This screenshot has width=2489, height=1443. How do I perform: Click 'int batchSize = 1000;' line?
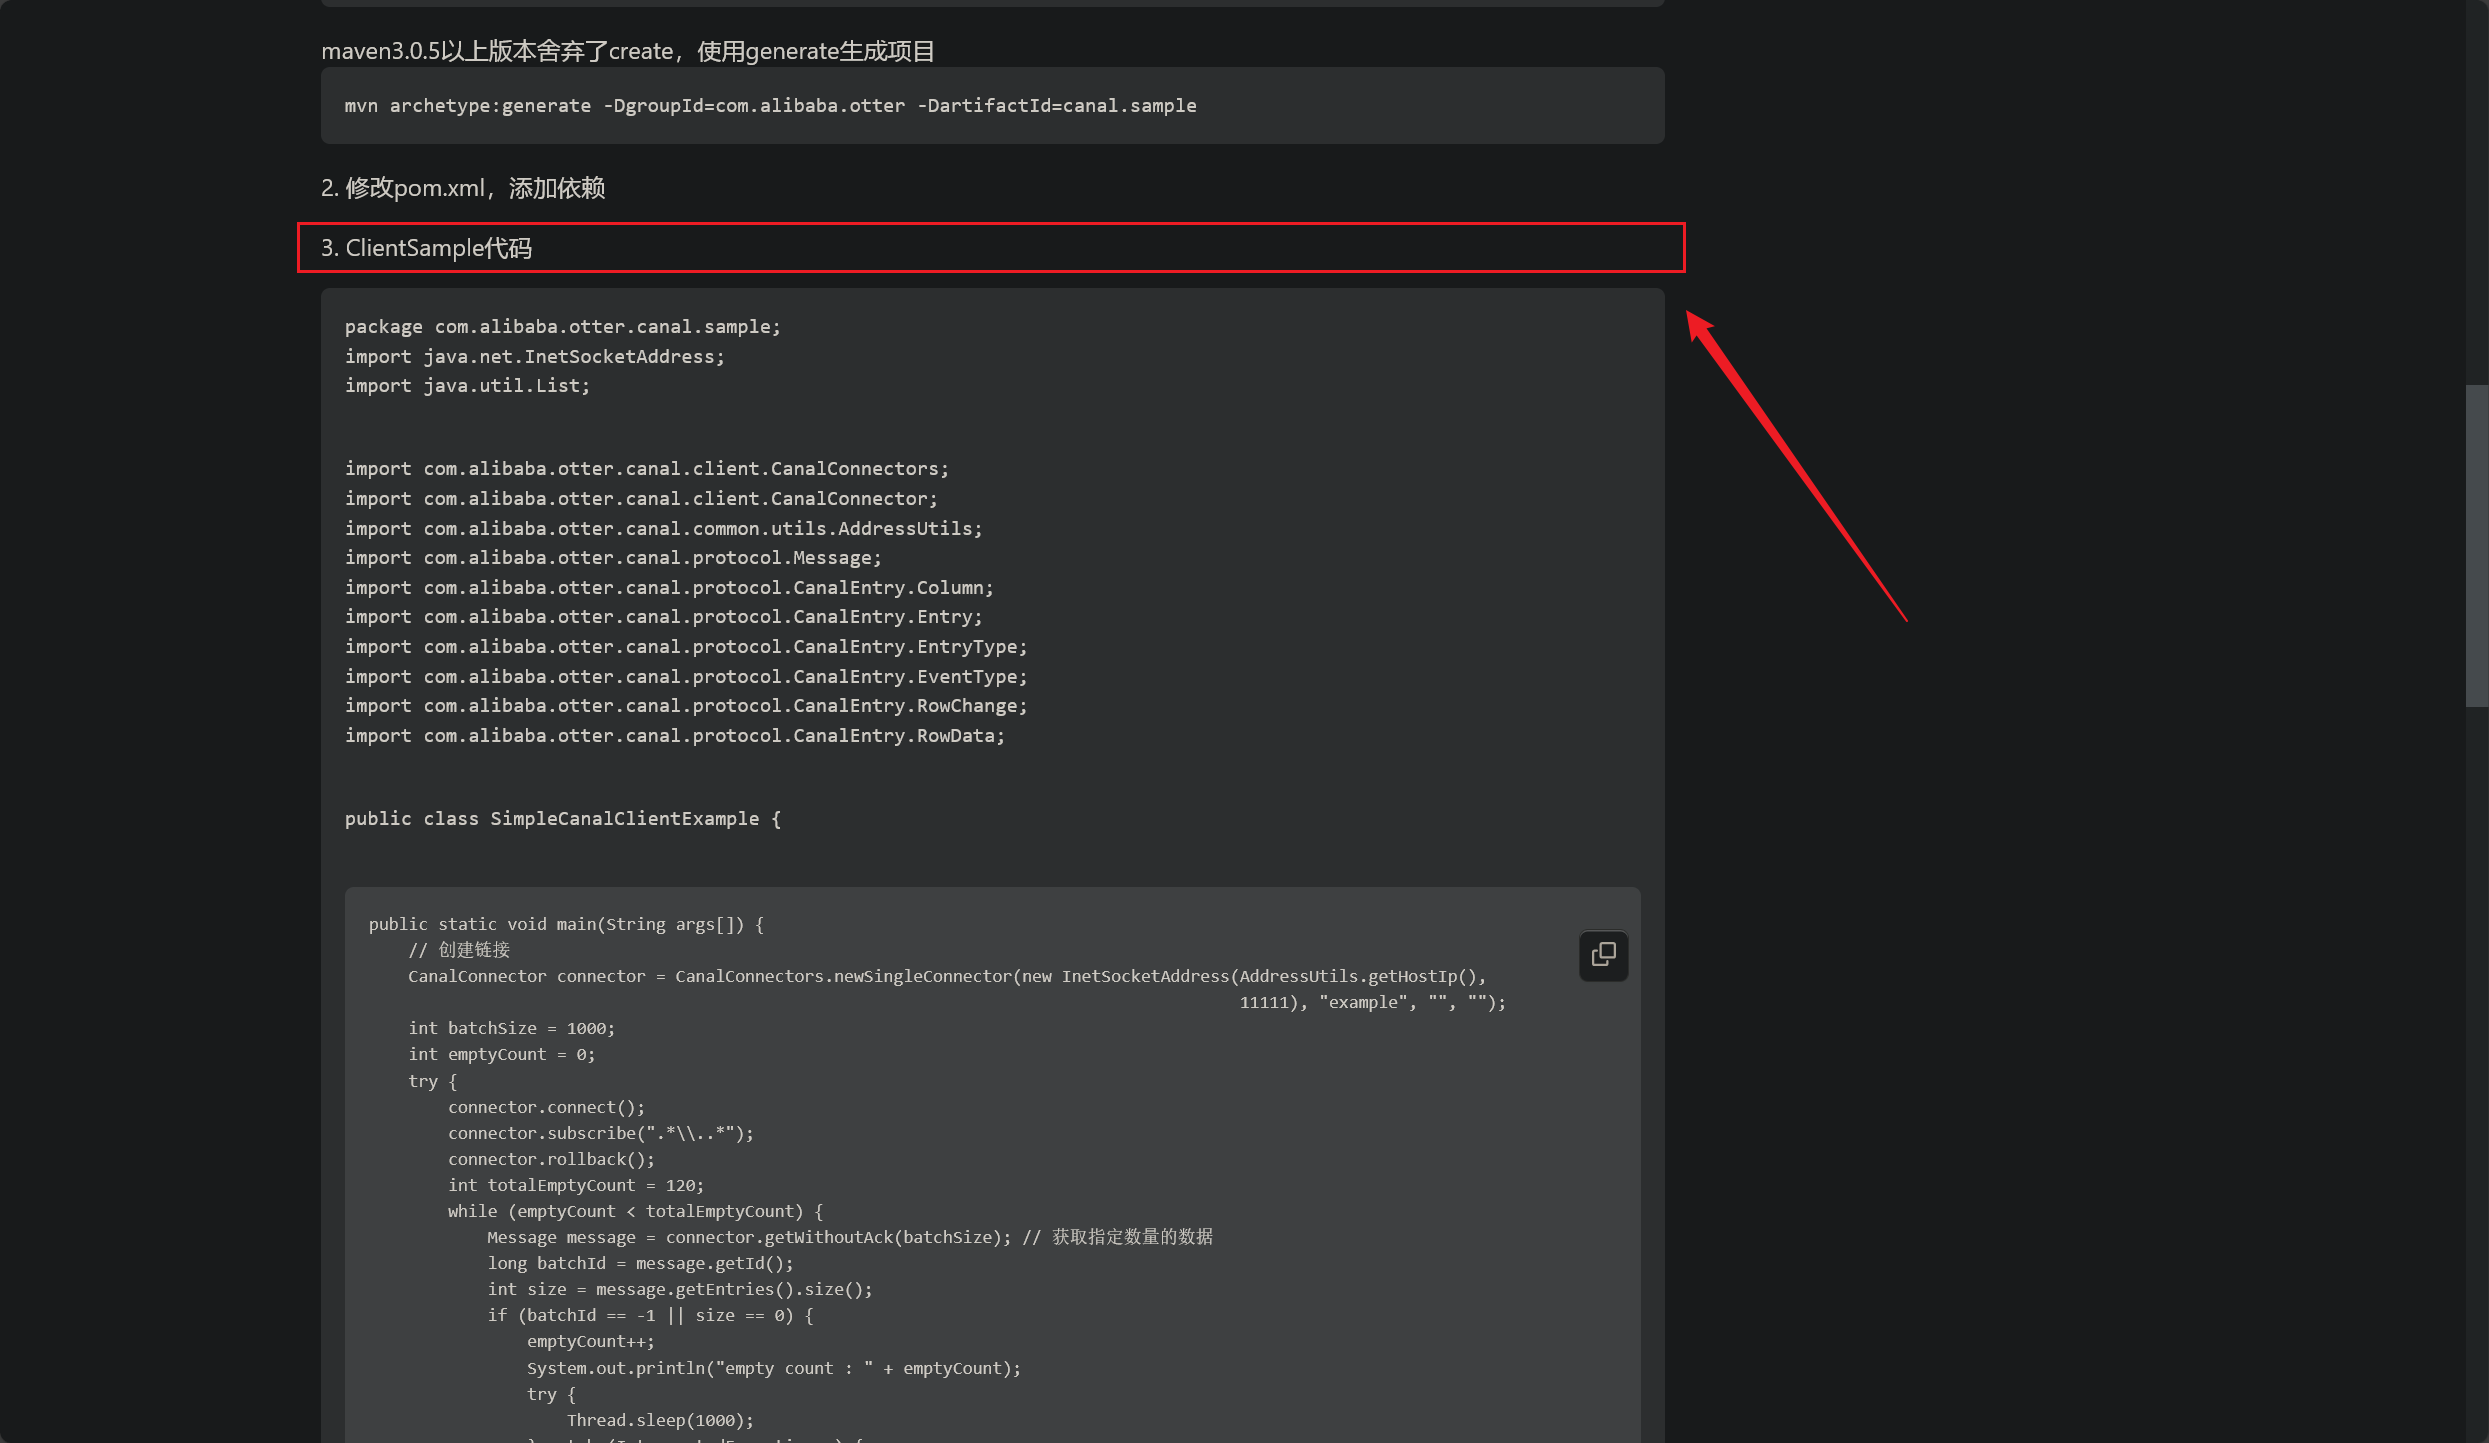click(511, 1029)
